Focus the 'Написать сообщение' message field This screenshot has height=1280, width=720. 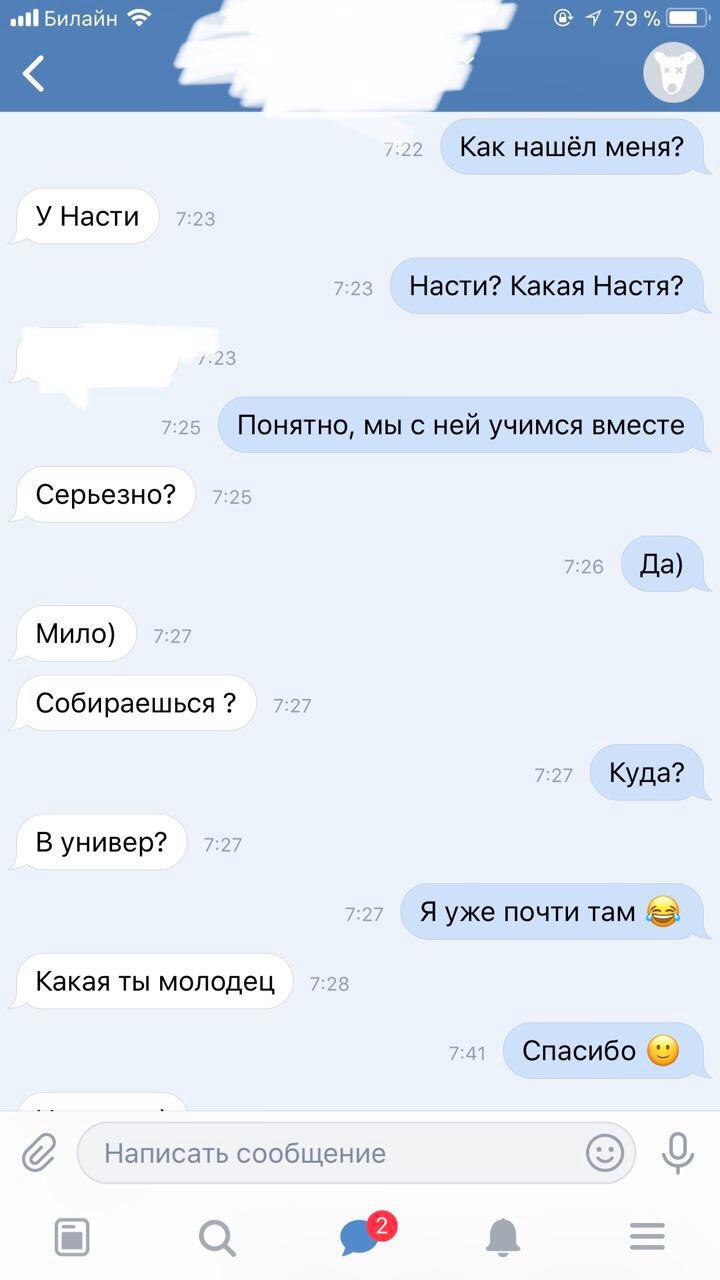pos(356,1153)
